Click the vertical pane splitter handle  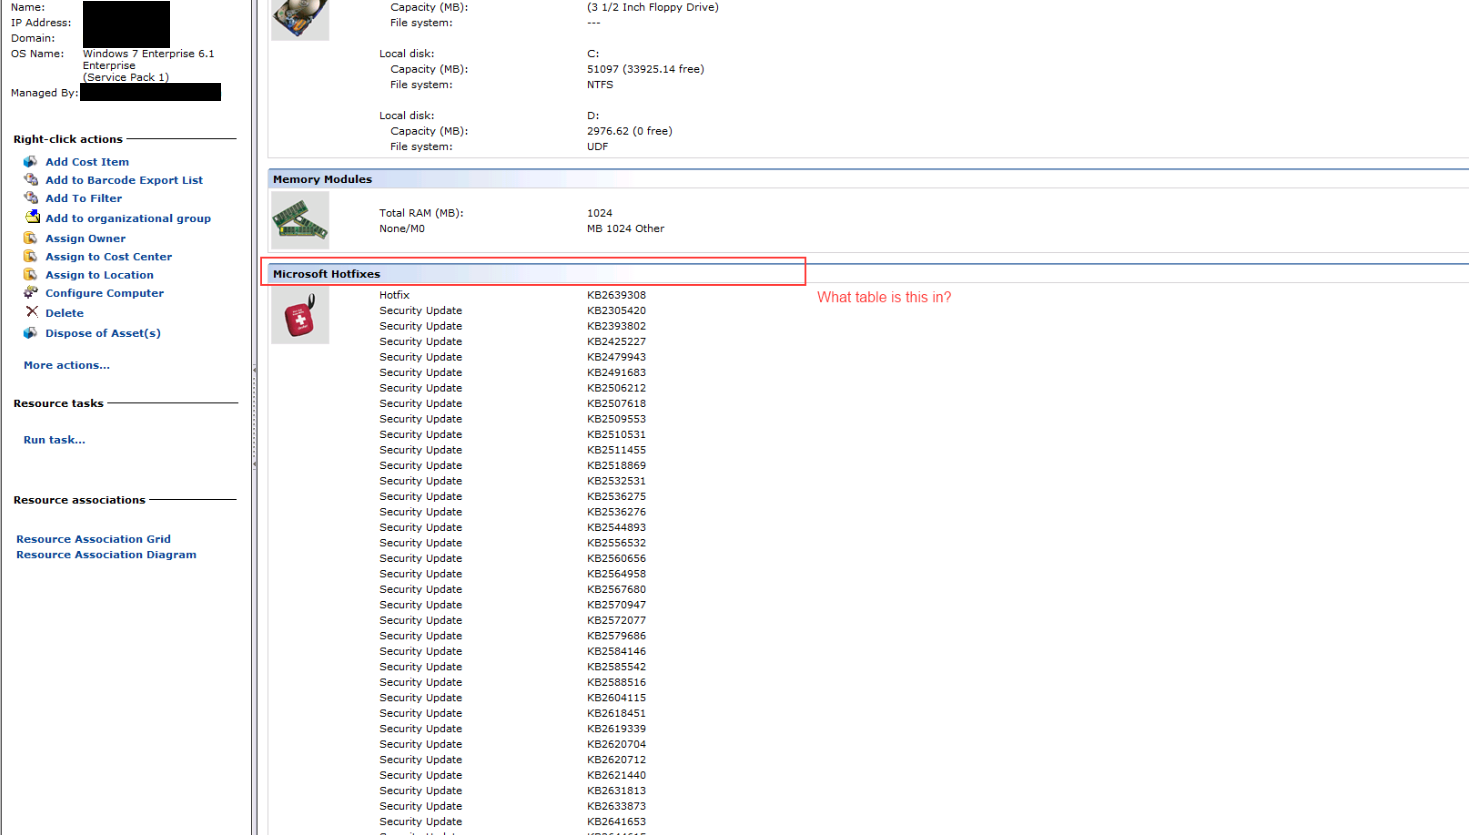[x=254, y=417]
